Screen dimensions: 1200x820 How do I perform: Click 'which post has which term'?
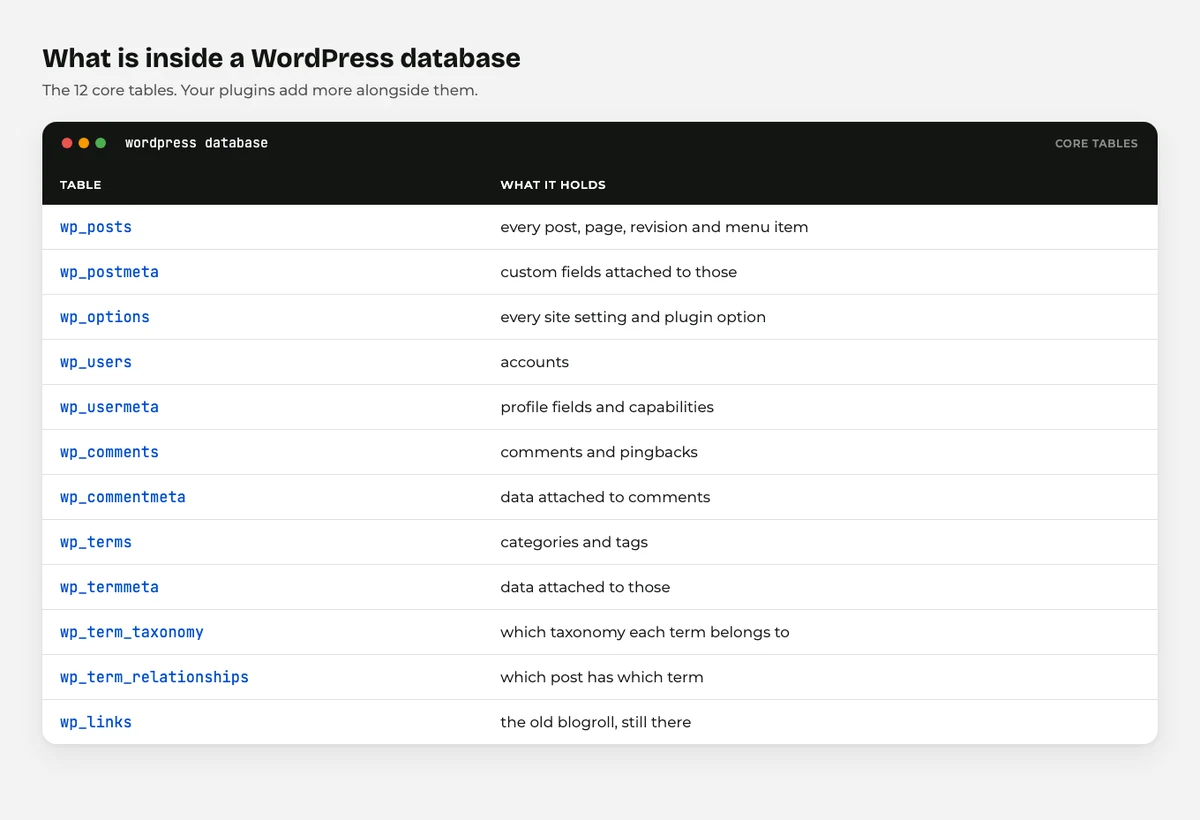(x=602, y=677)
